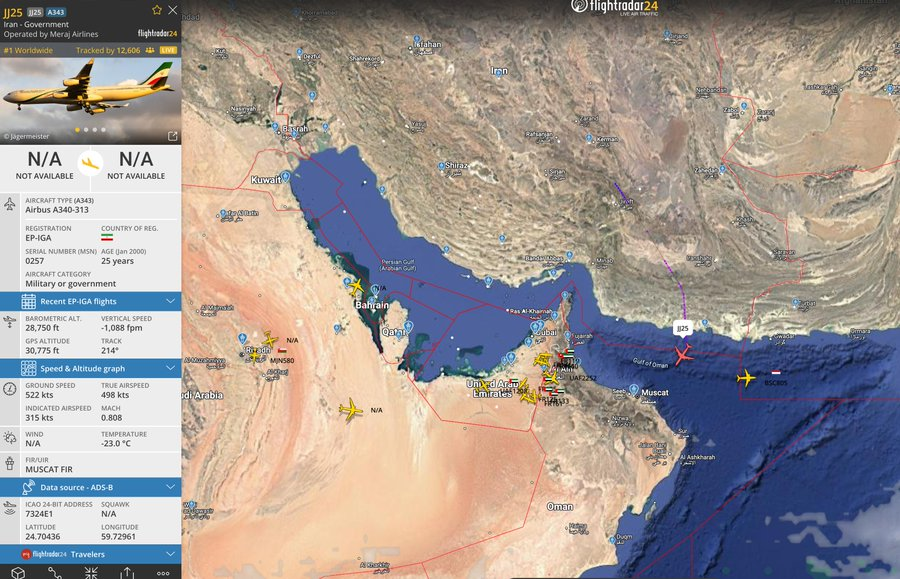The width and height of the screenshot is (900, 579).
Task: Select the yellow aircraft south of Riyadh labeled N/A
Action: click(x=350, y=410)
